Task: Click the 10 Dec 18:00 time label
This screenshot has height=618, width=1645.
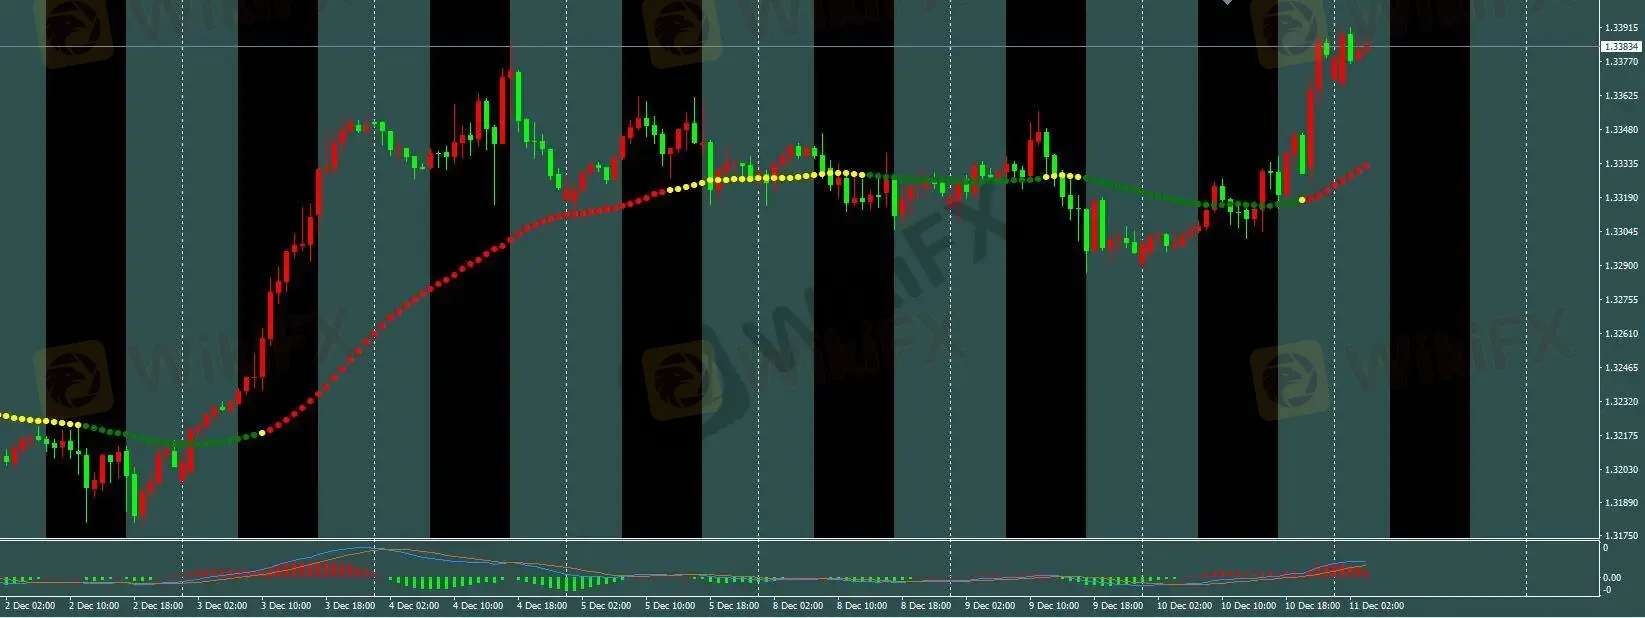Action: 1313,606
